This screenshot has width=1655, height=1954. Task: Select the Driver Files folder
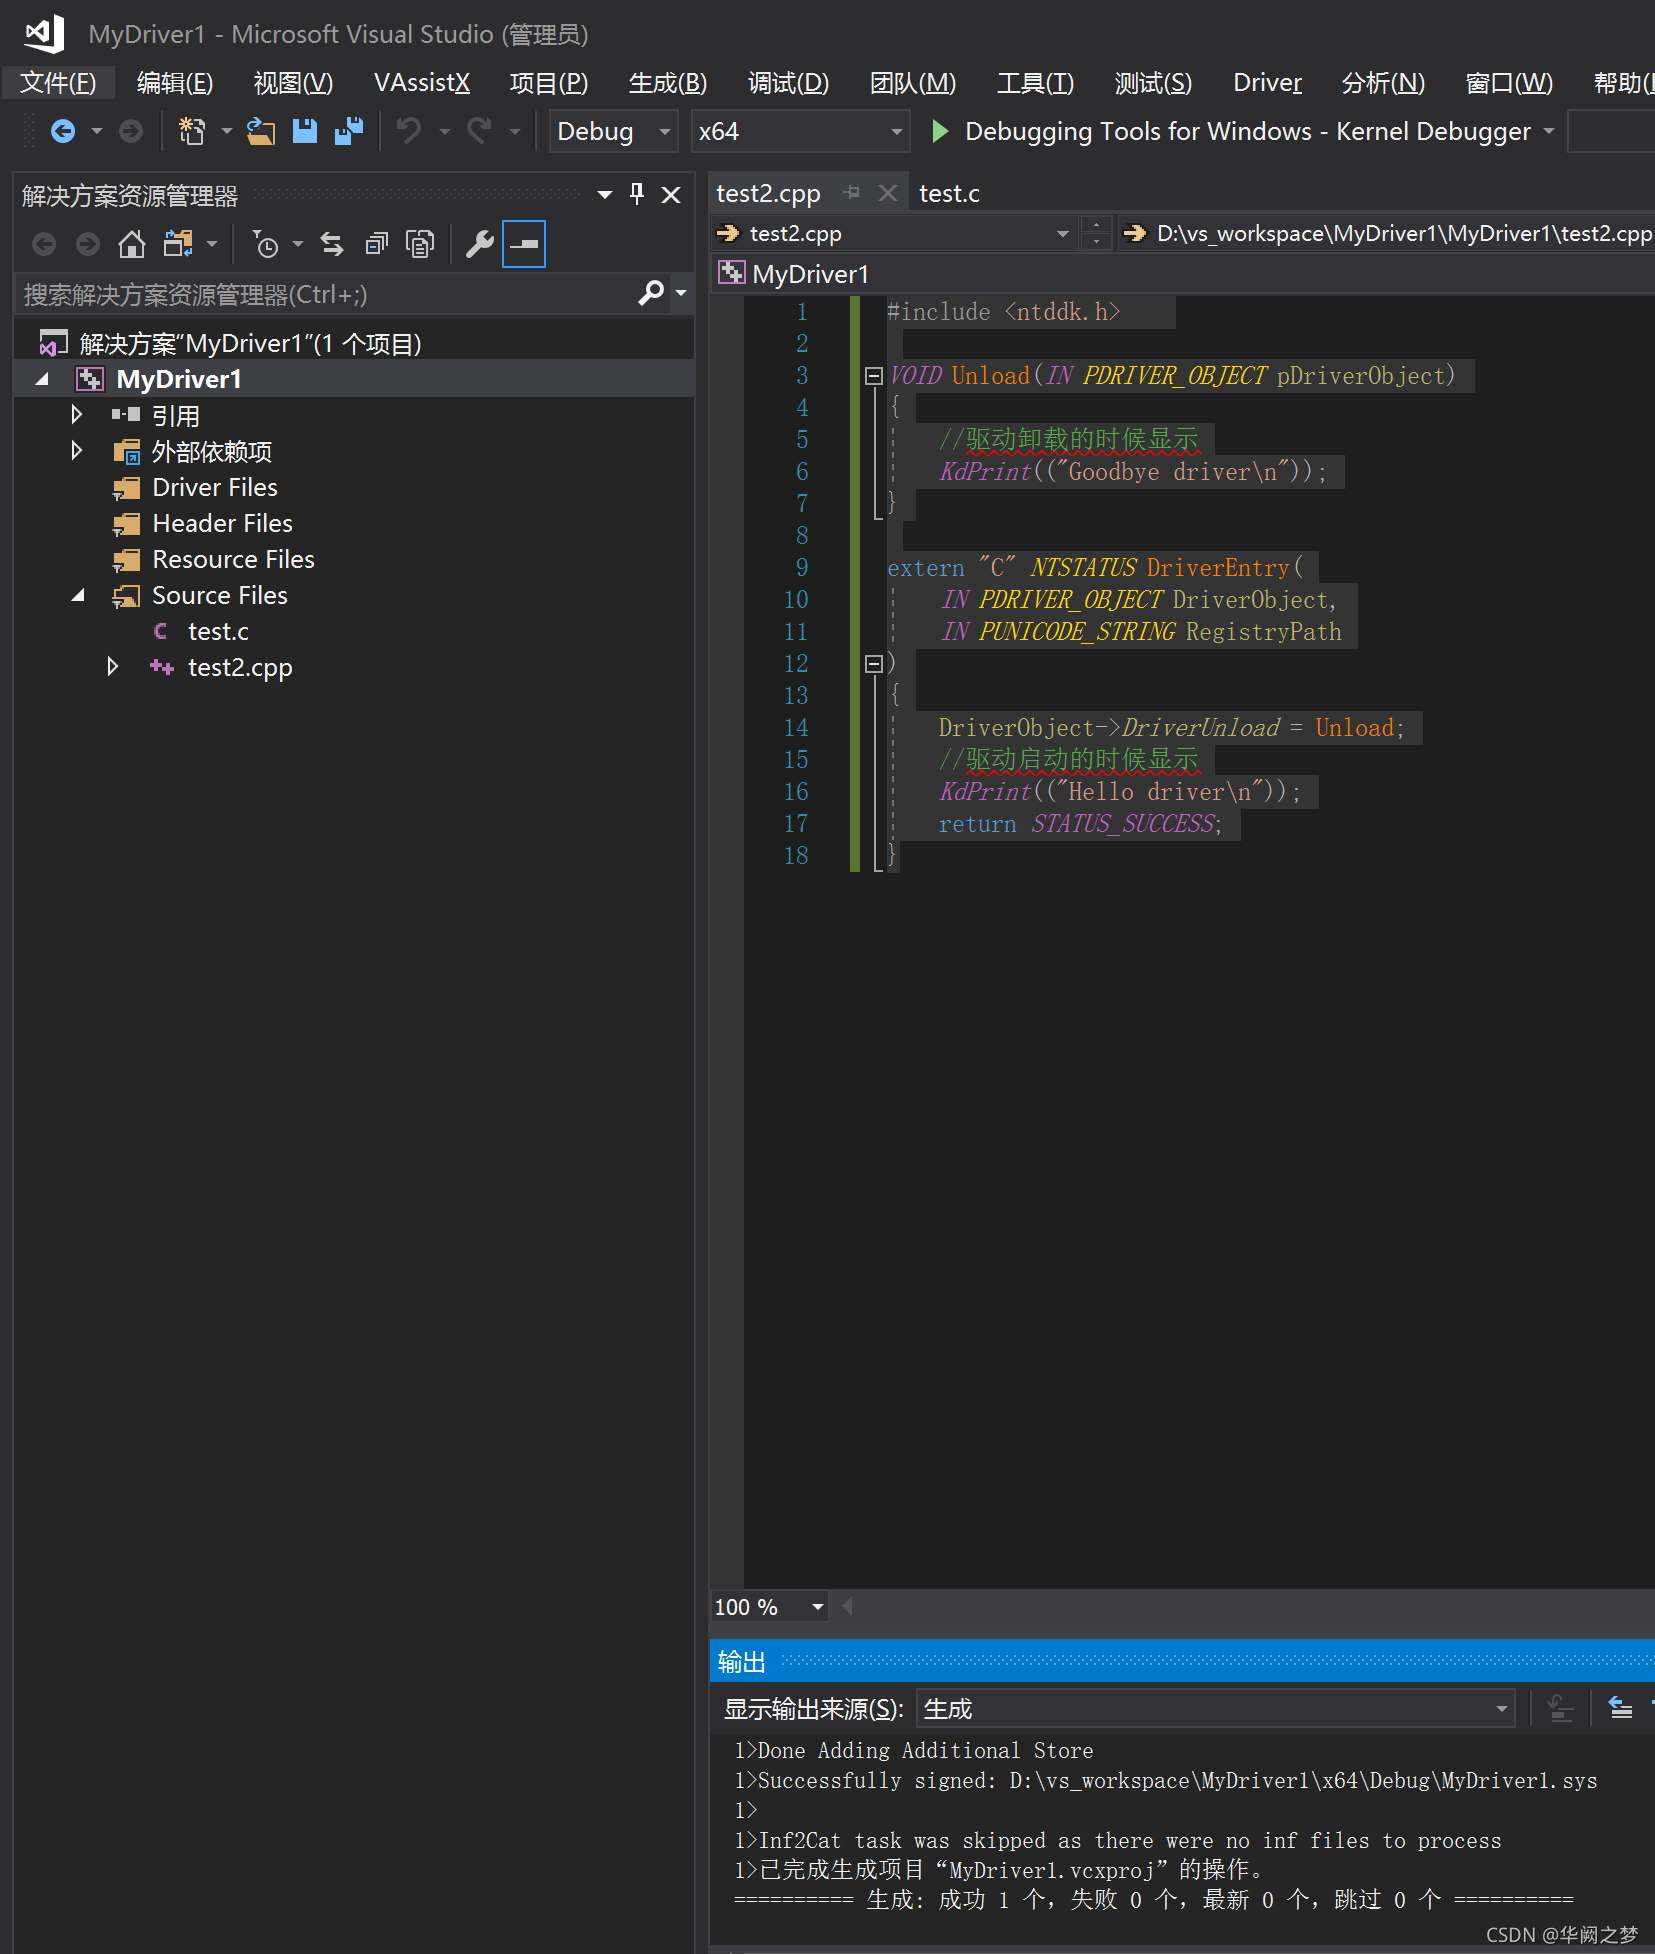click(215, 487)
